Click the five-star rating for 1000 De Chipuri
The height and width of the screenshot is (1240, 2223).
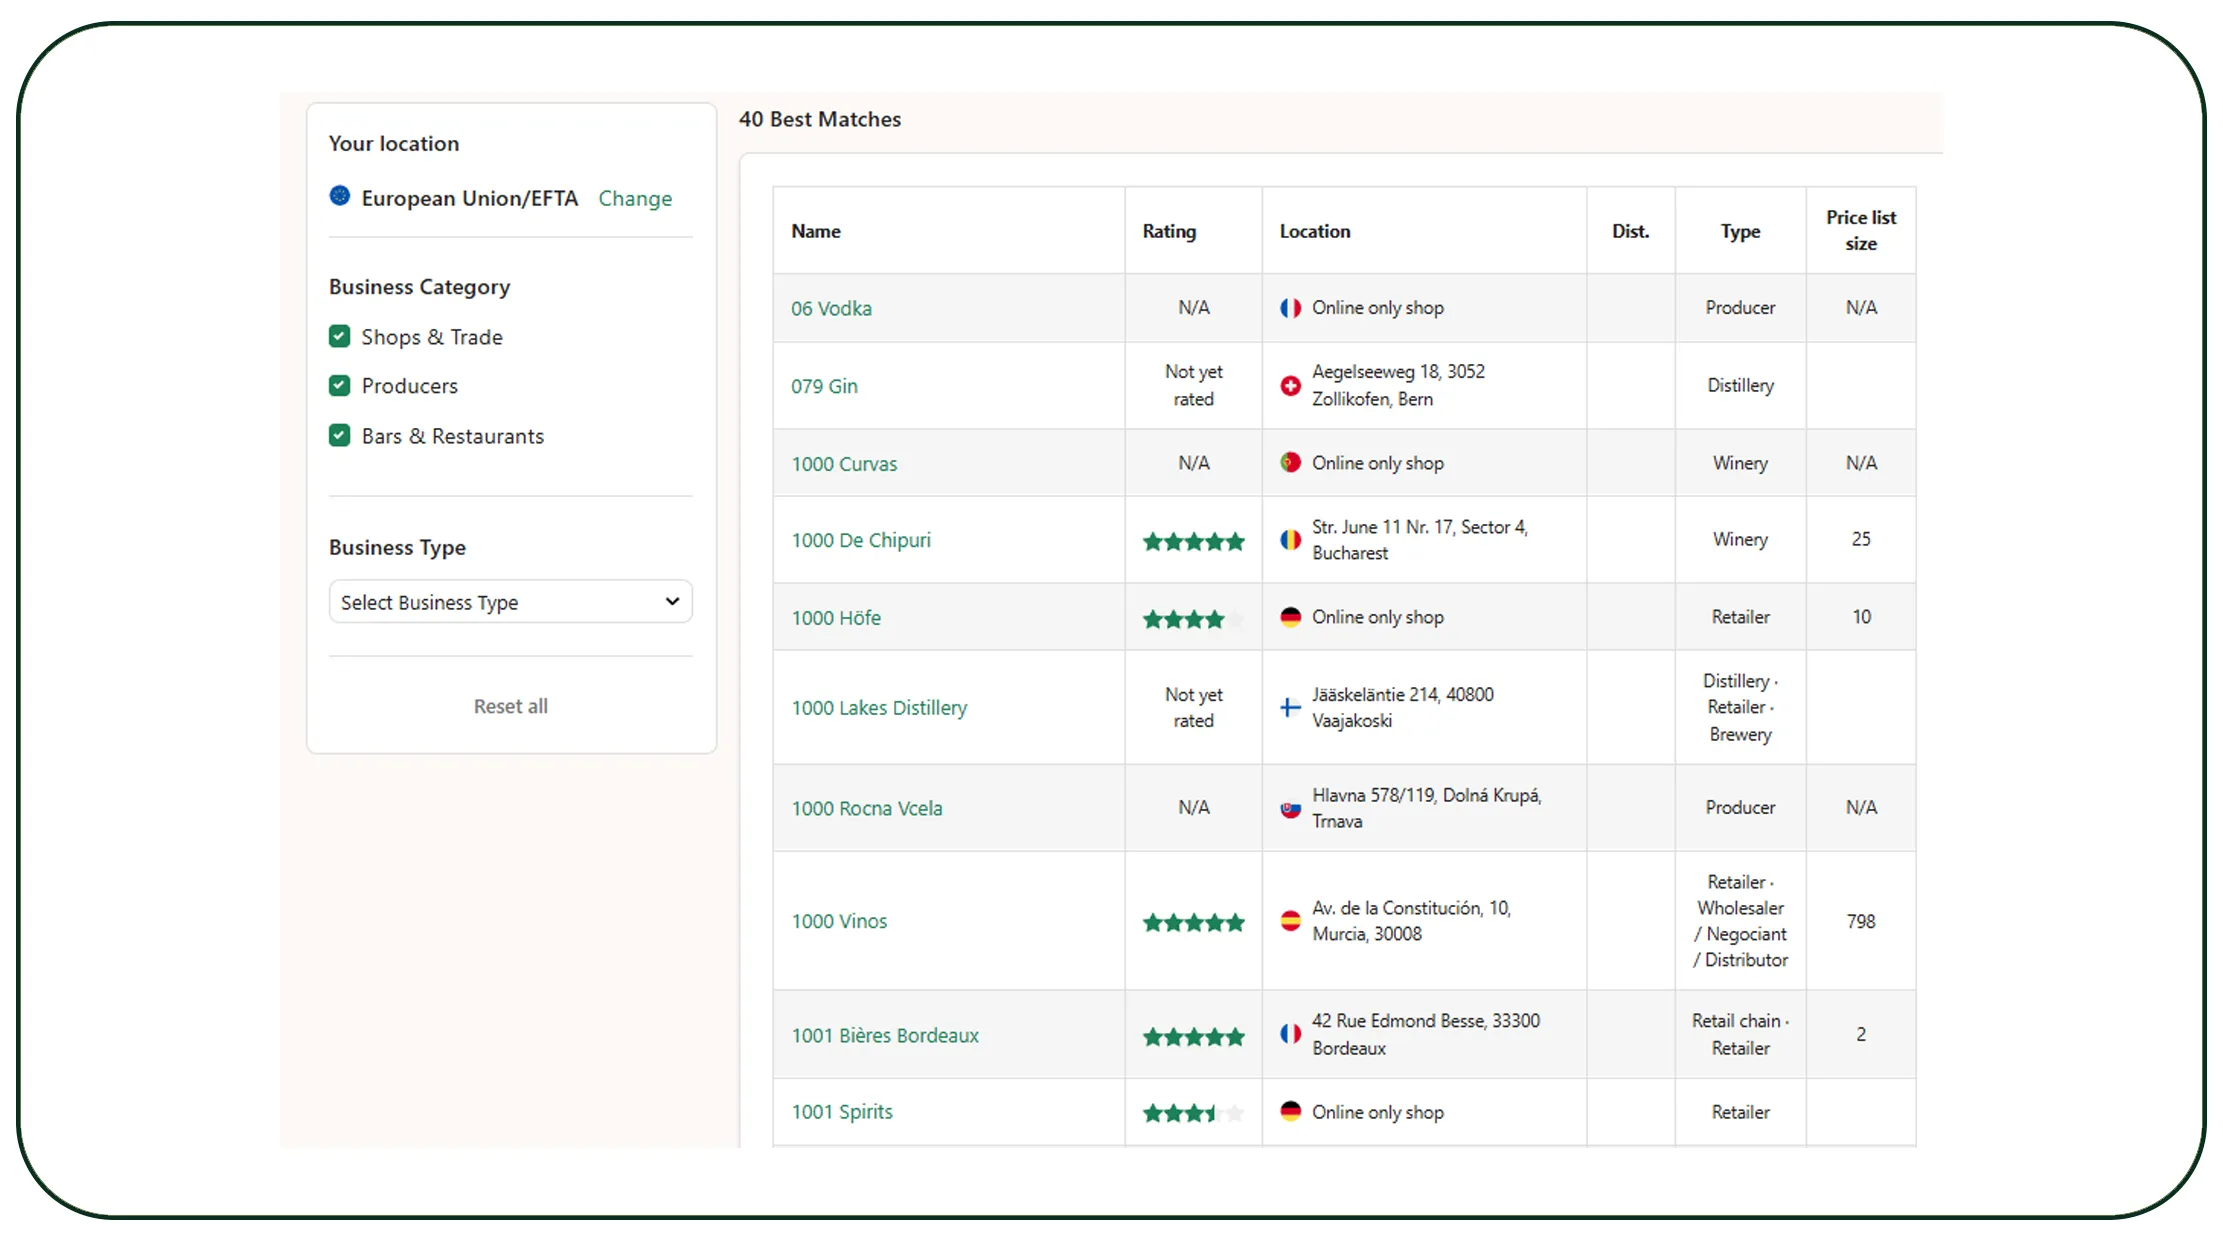[1194, 542]
